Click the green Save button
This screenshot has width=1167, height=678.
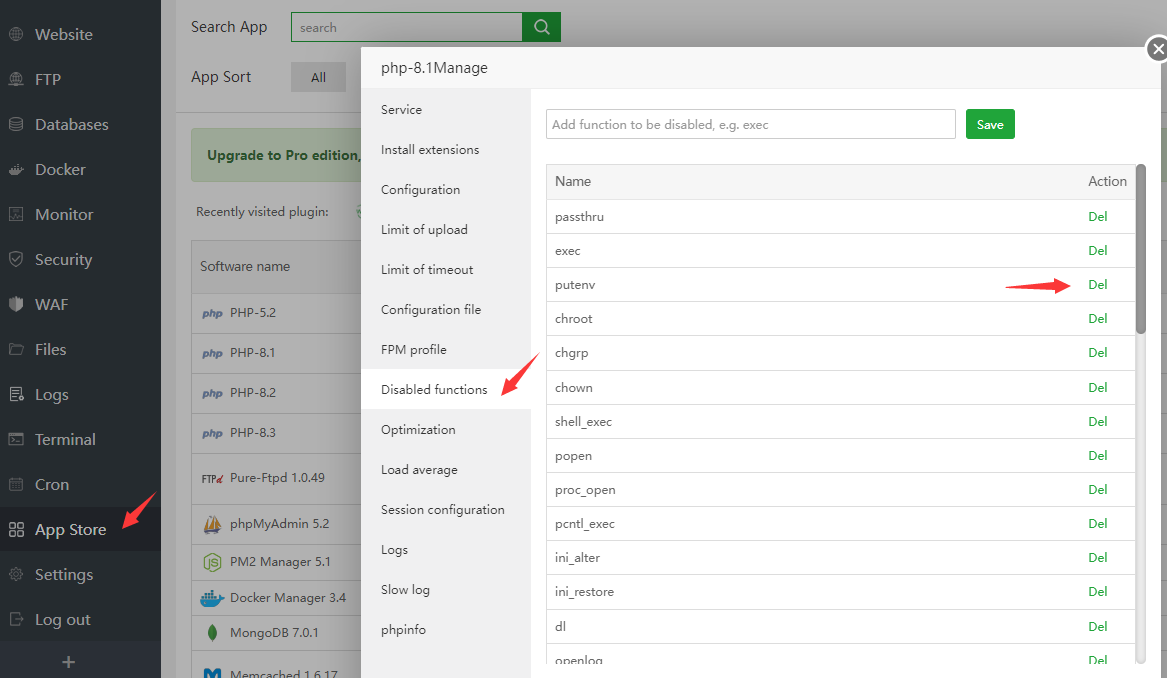[x=990, y=124]
